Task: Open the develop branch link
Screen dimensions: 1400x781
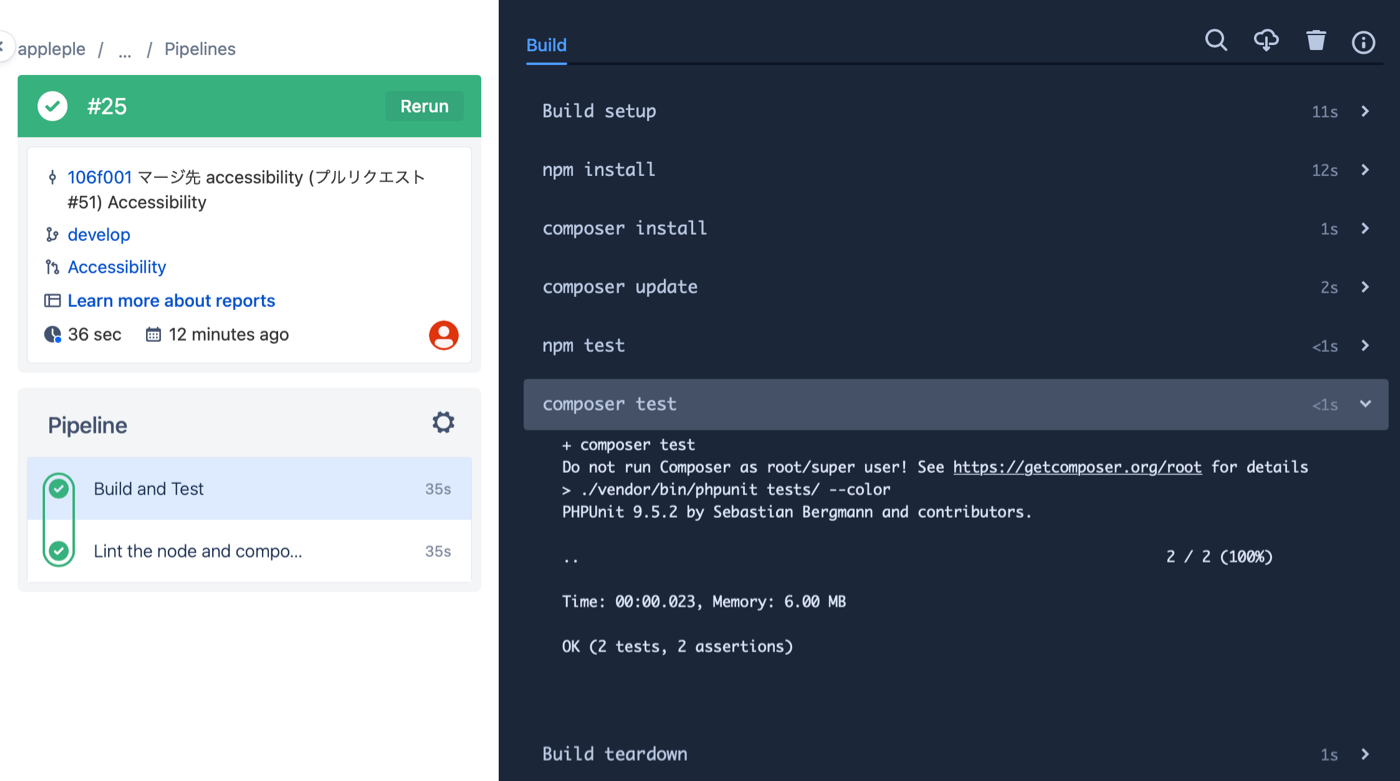Action: click(x=99, y=235)
